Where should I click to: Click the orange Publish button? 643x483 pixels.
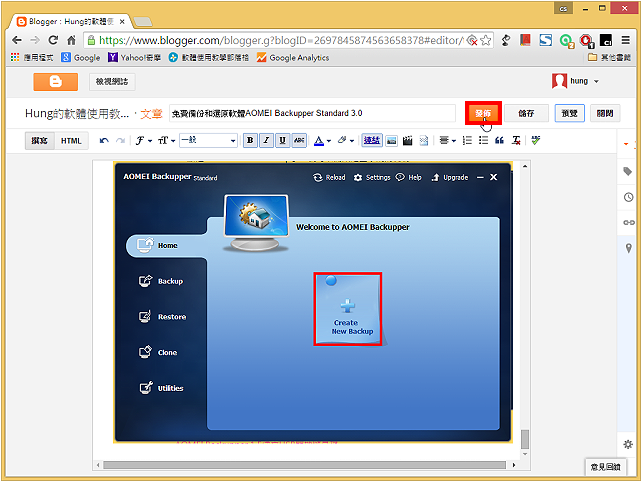[483, 113]
